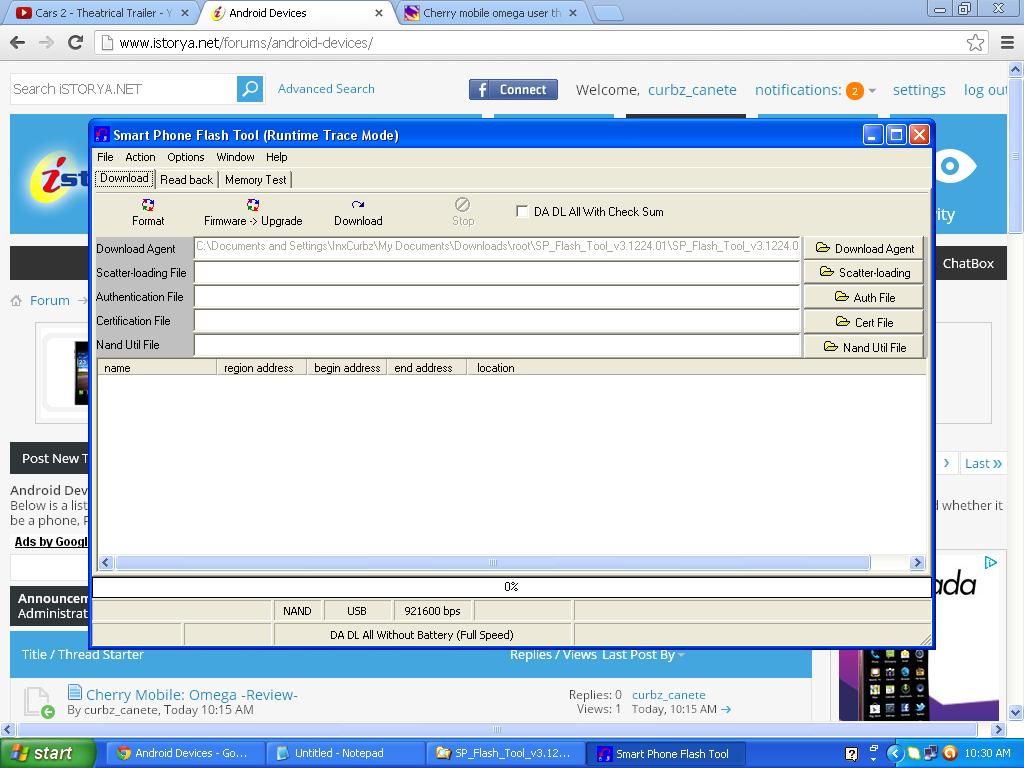Open the curbz_canete welcome profile link
The height and width of the screenshot is (768, 1024).
tap(692, 90)
